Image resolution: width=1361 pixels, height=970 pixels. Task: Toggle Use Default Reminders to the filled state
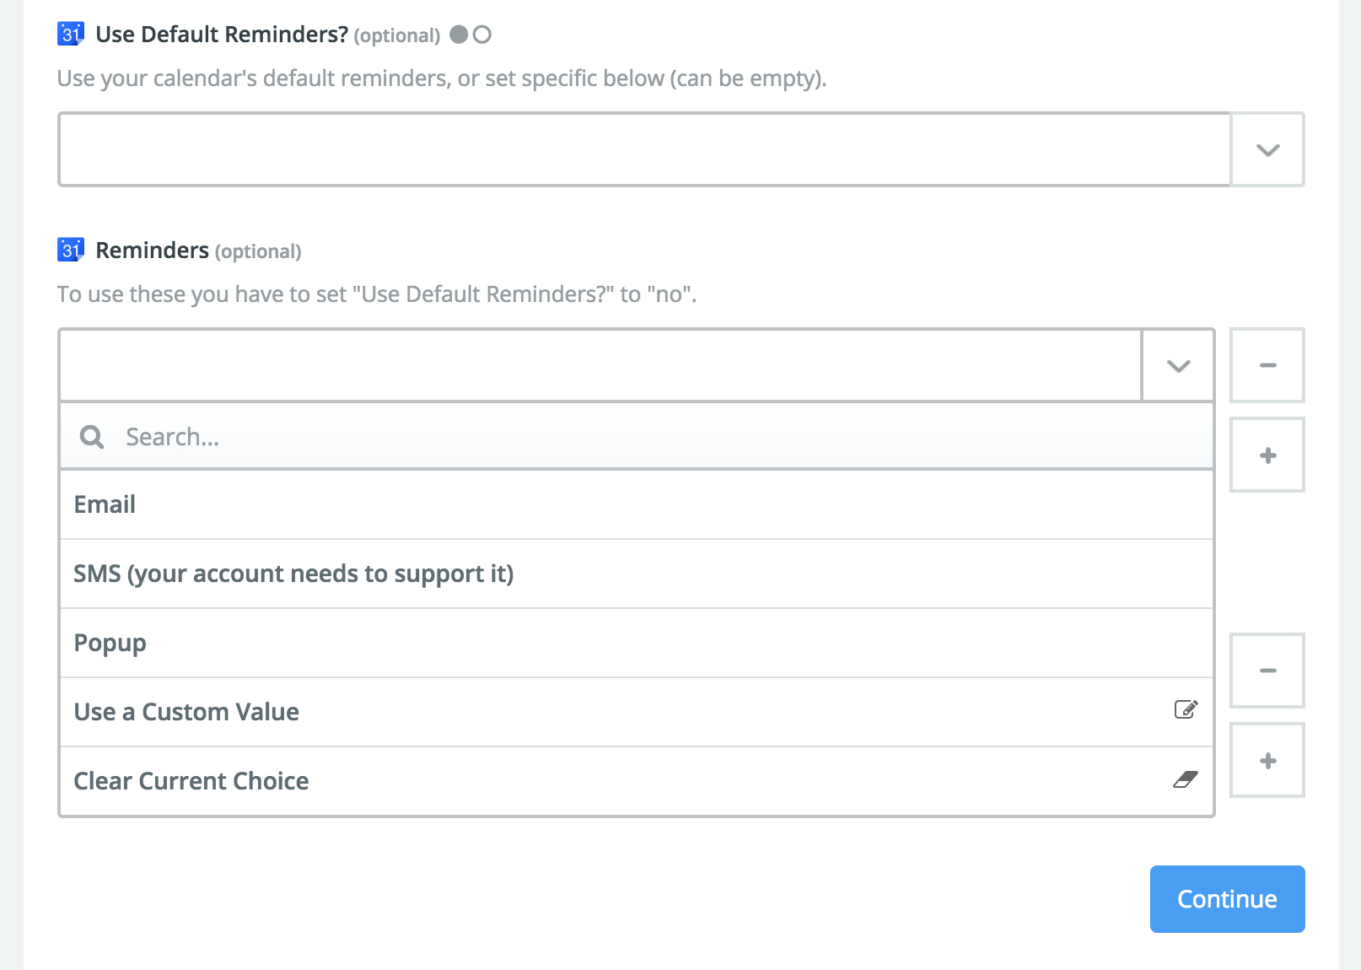click(x=460, y=33)
